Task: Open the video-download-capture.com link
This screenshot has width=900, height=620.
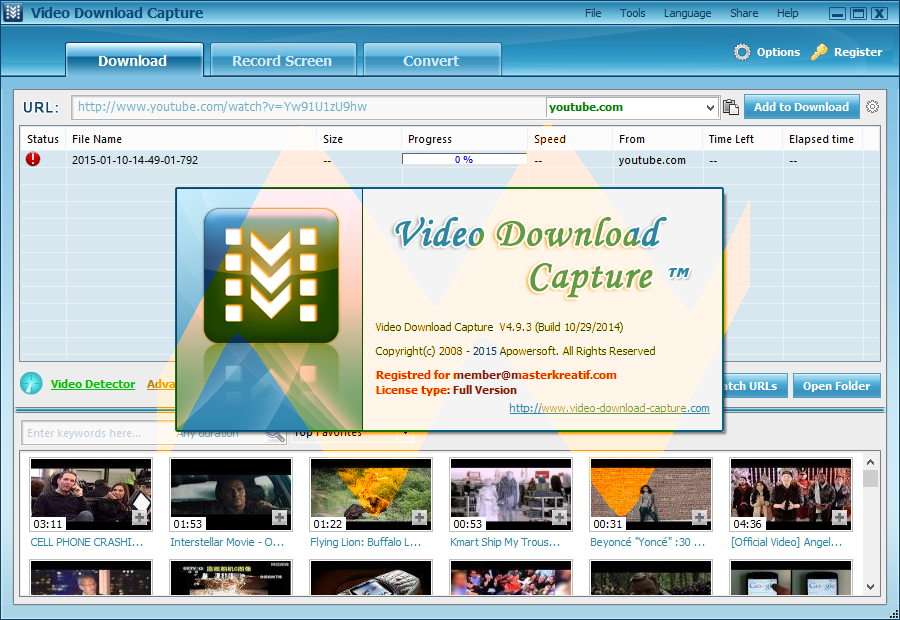Action: [609, 408]
